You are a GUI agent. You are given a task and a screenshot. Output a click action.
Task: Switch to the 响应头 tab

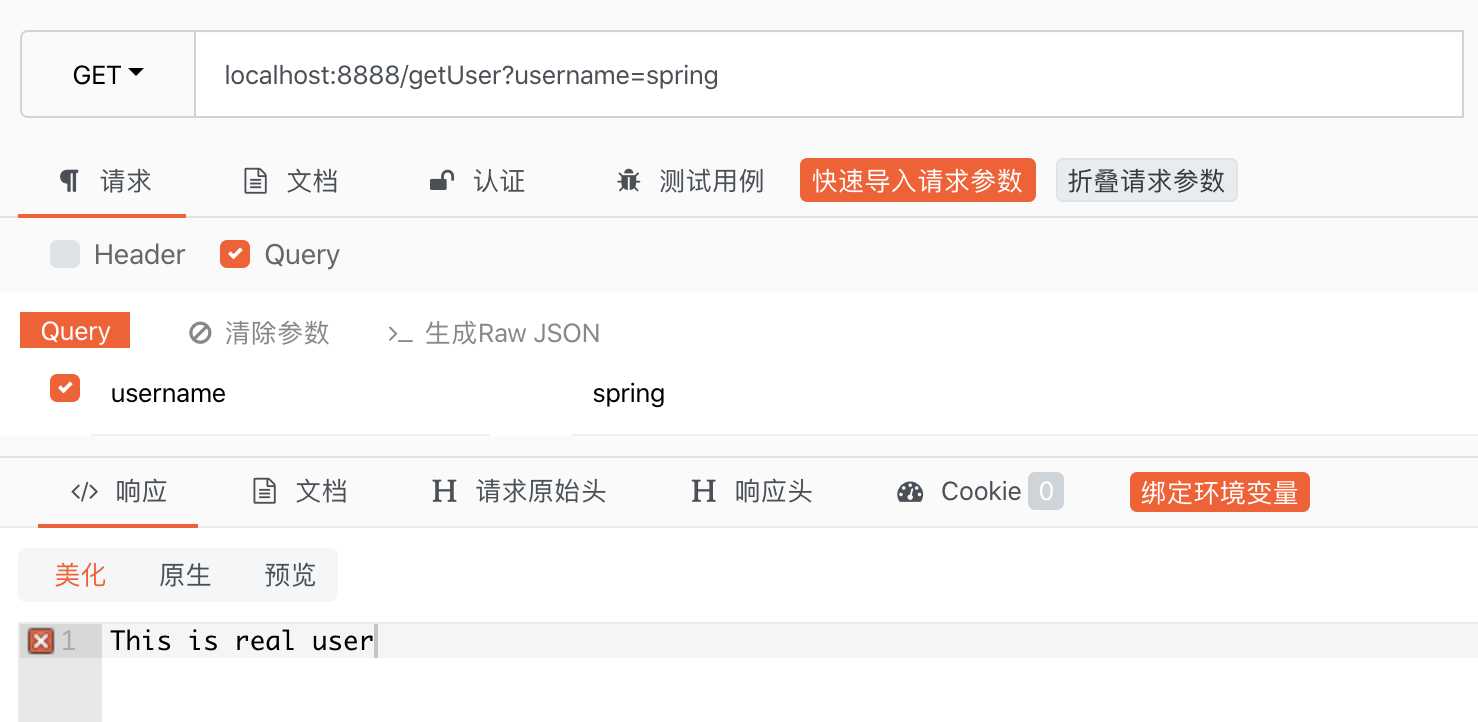[752, 492]
